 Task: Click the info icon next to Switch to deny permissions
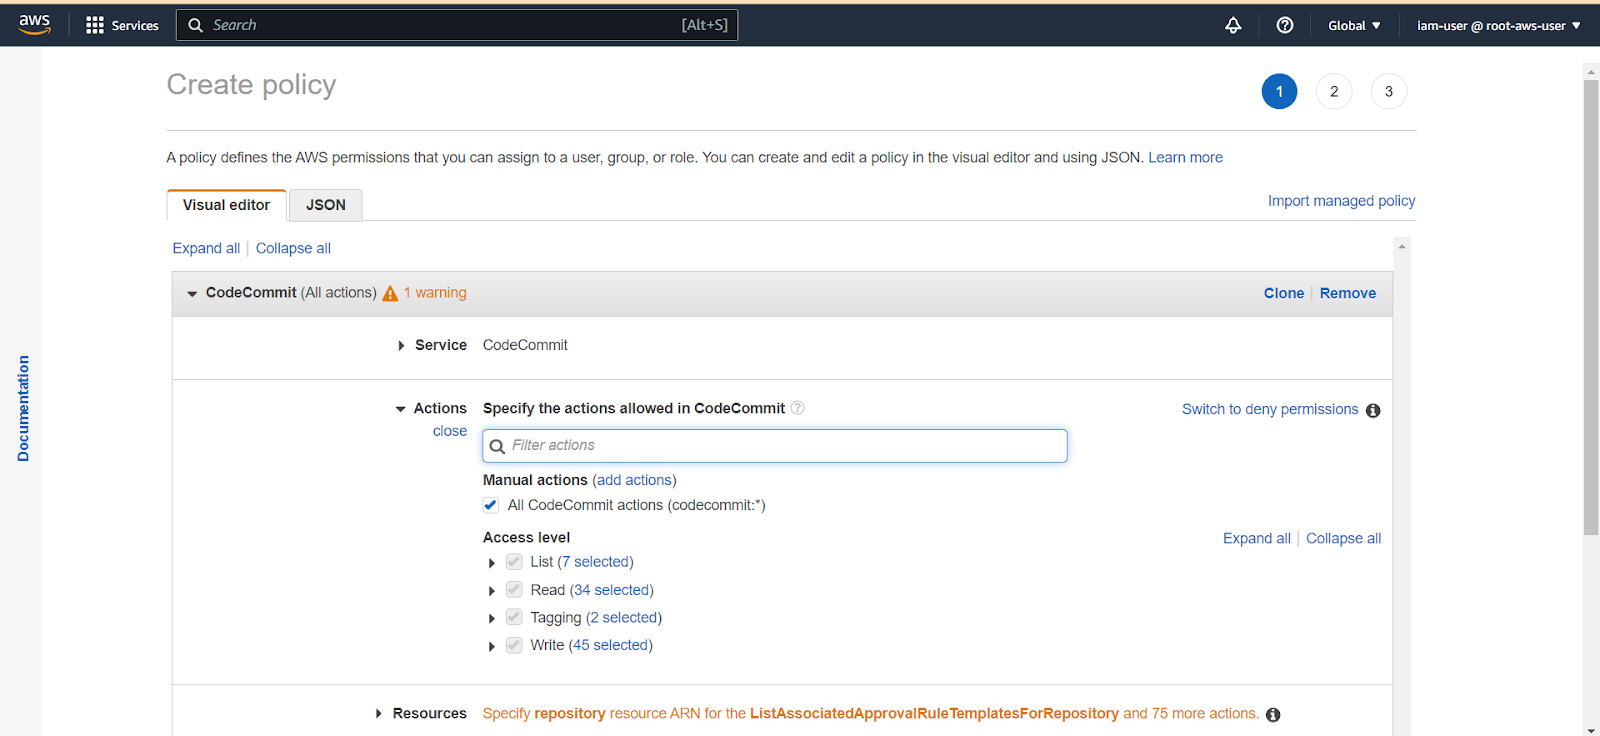(1373, 410)
